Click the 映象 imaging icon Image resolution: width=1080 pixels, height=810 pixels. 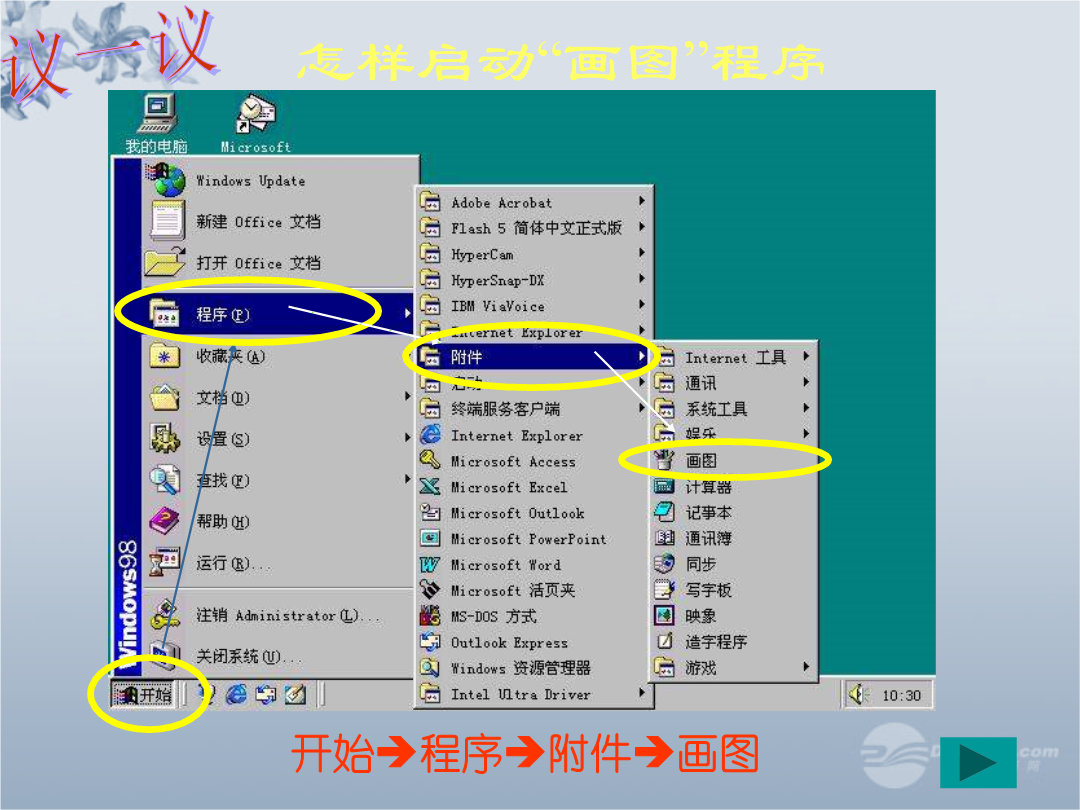pyautogui.click(x=664, y=615)
